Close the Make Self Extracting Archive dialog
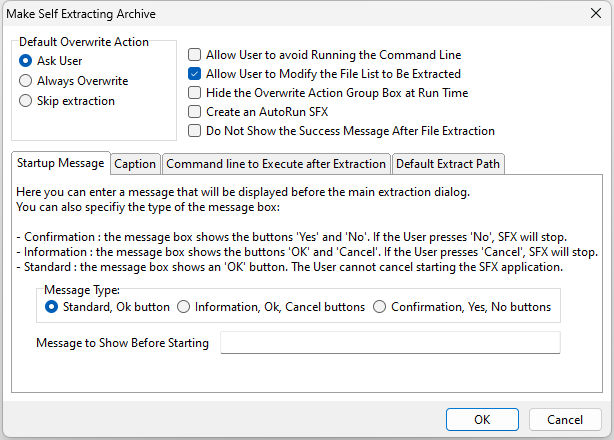614x440 pixels. [596, 13]
